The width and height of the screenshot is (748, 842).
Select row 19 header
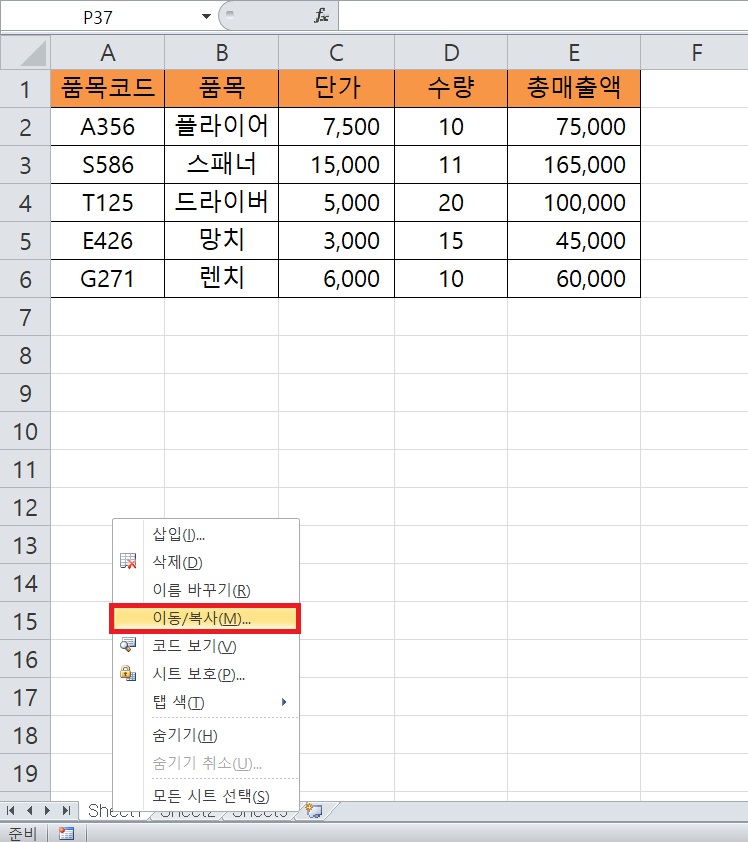click(x=25, y=773)
